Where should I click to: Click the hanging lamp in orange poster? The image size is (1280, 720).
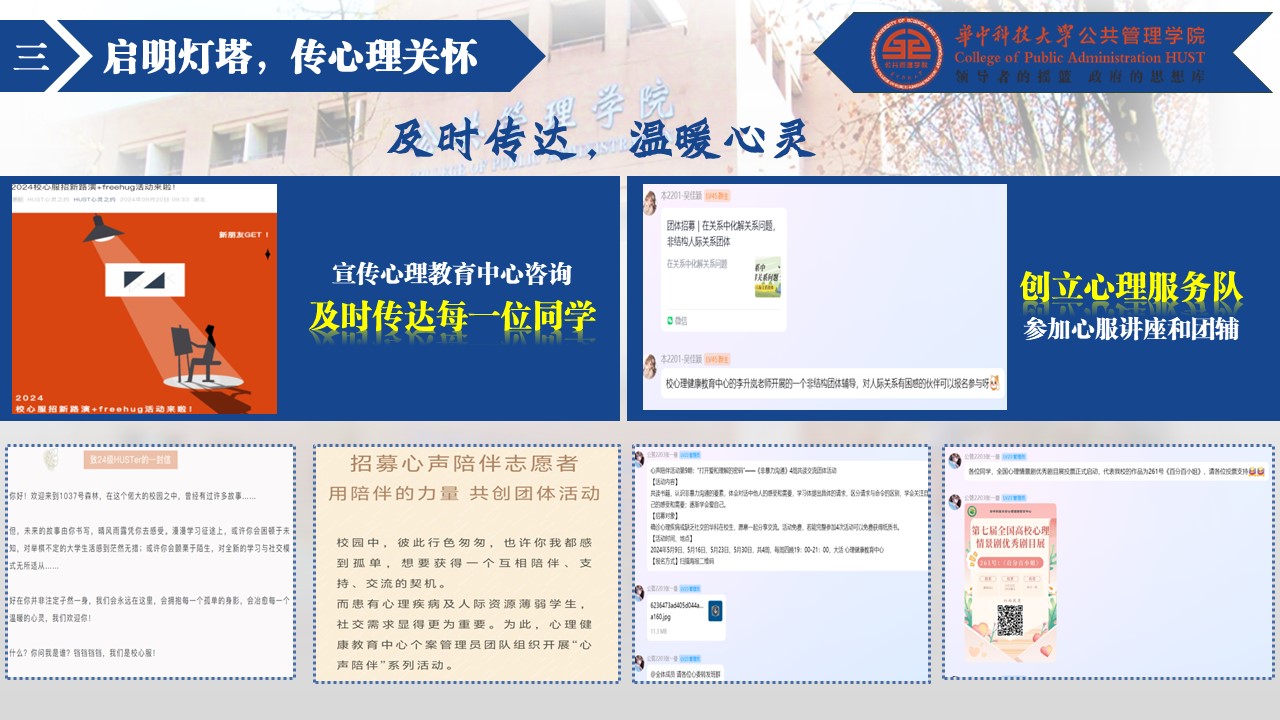coord(103,231)
